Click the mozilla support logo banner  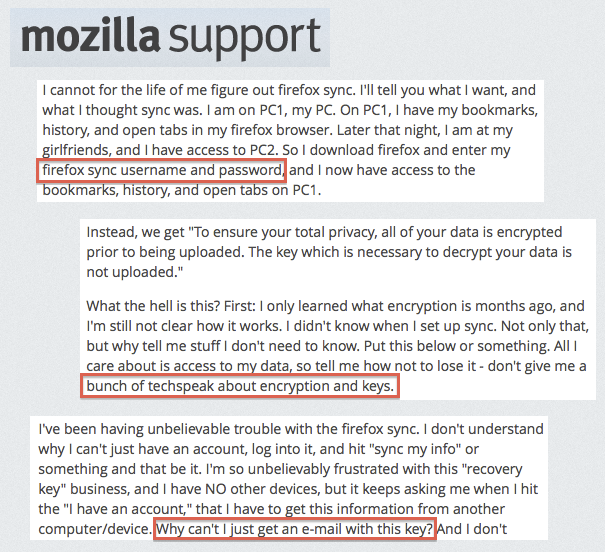[x=170, y=37]
